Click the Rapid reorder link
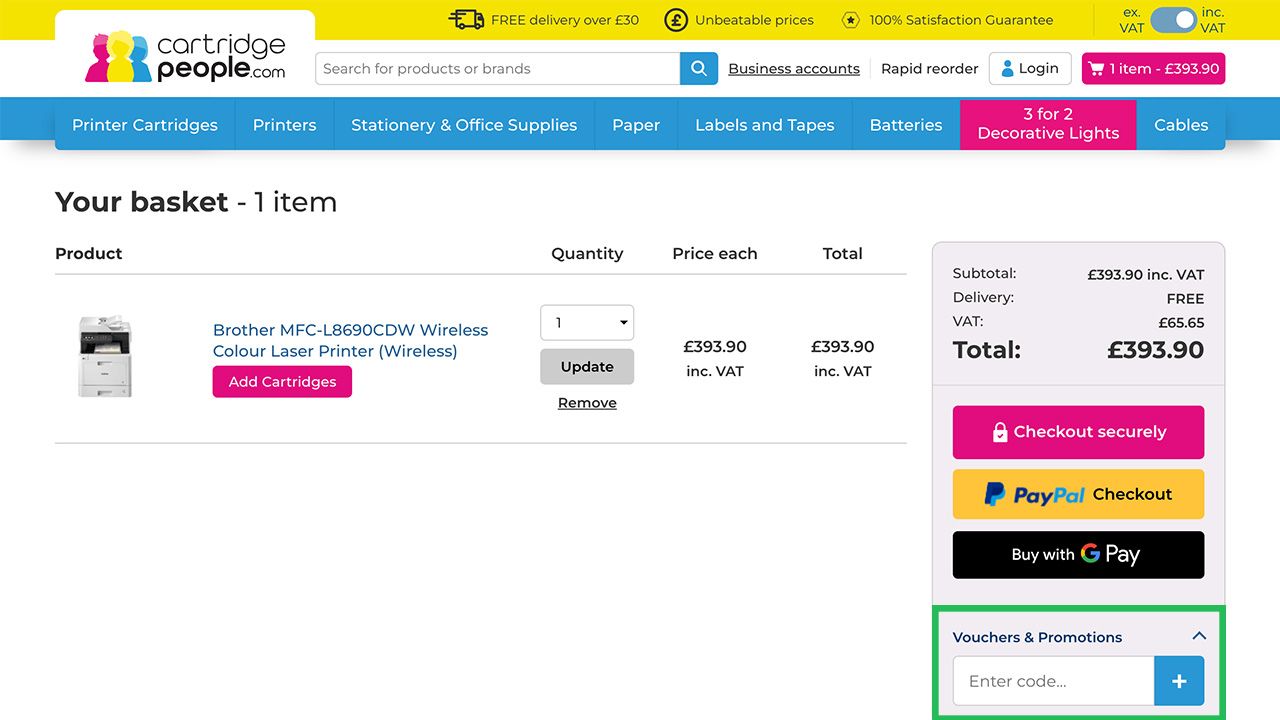 [930, 69]
